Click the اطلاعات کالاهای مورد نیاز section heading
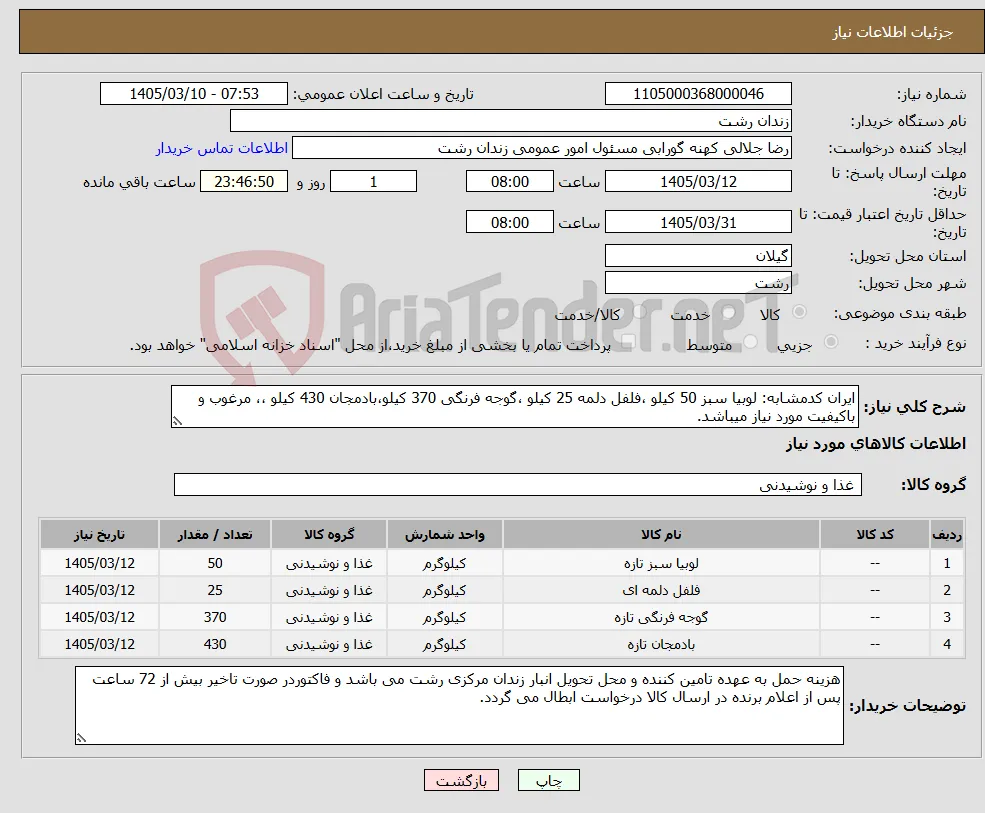The width and height of the screenshot is (985, 813). (x=876, y=444)
